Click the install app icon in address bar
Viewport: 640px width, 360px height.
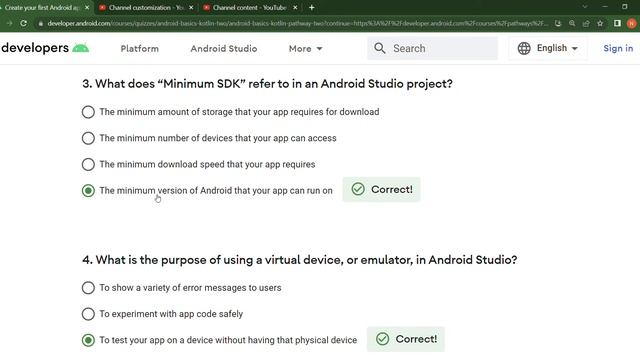558,23
